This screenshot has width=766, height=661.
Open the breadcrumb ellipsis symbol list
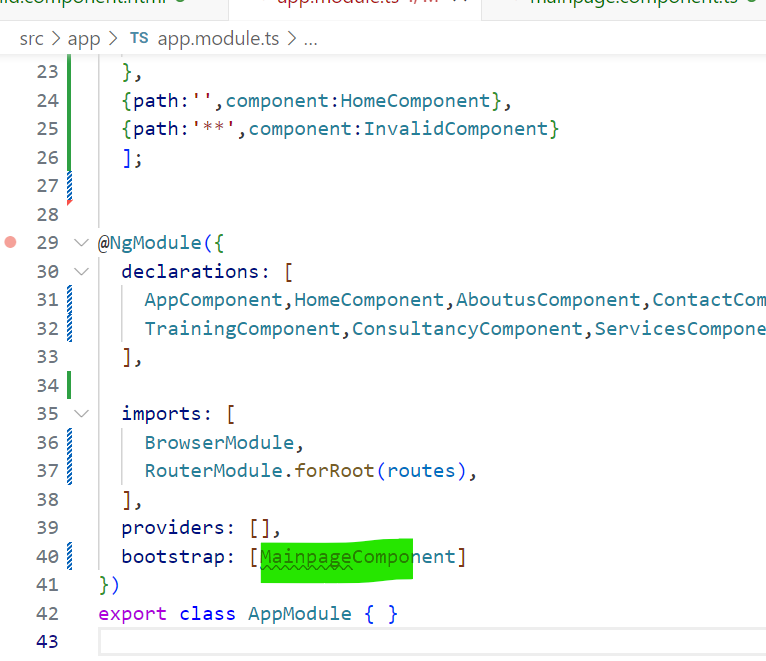point(311,39)
